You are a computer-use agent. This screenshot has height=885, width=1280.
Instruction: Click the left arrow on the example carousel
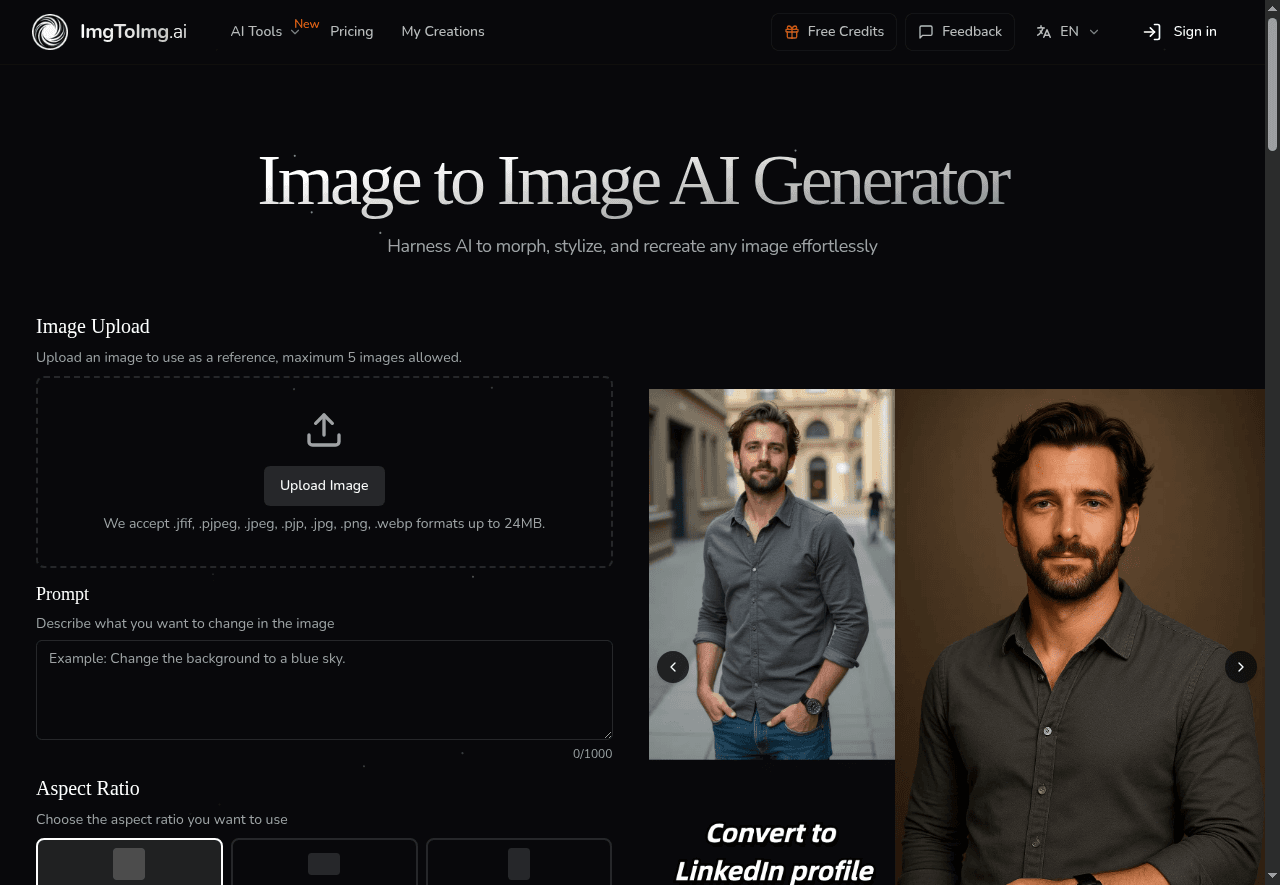tap(673, 666)
